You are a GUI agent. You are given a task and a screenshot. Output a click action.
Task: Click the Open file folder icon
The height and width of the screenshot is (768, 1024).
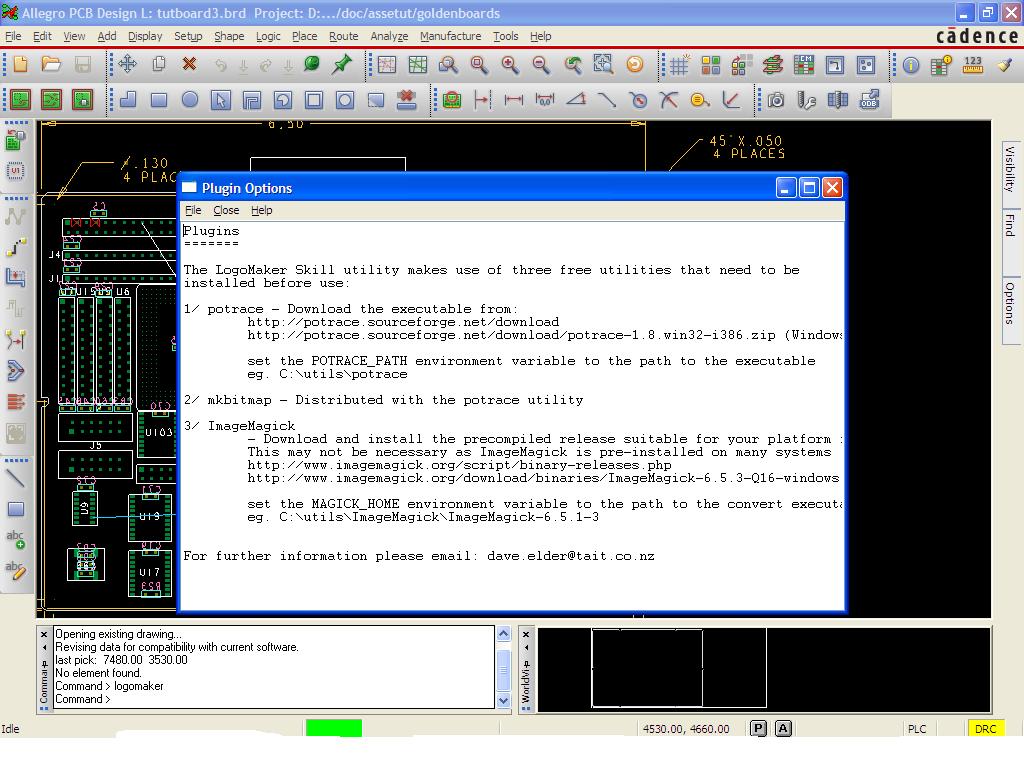[51, 65]
